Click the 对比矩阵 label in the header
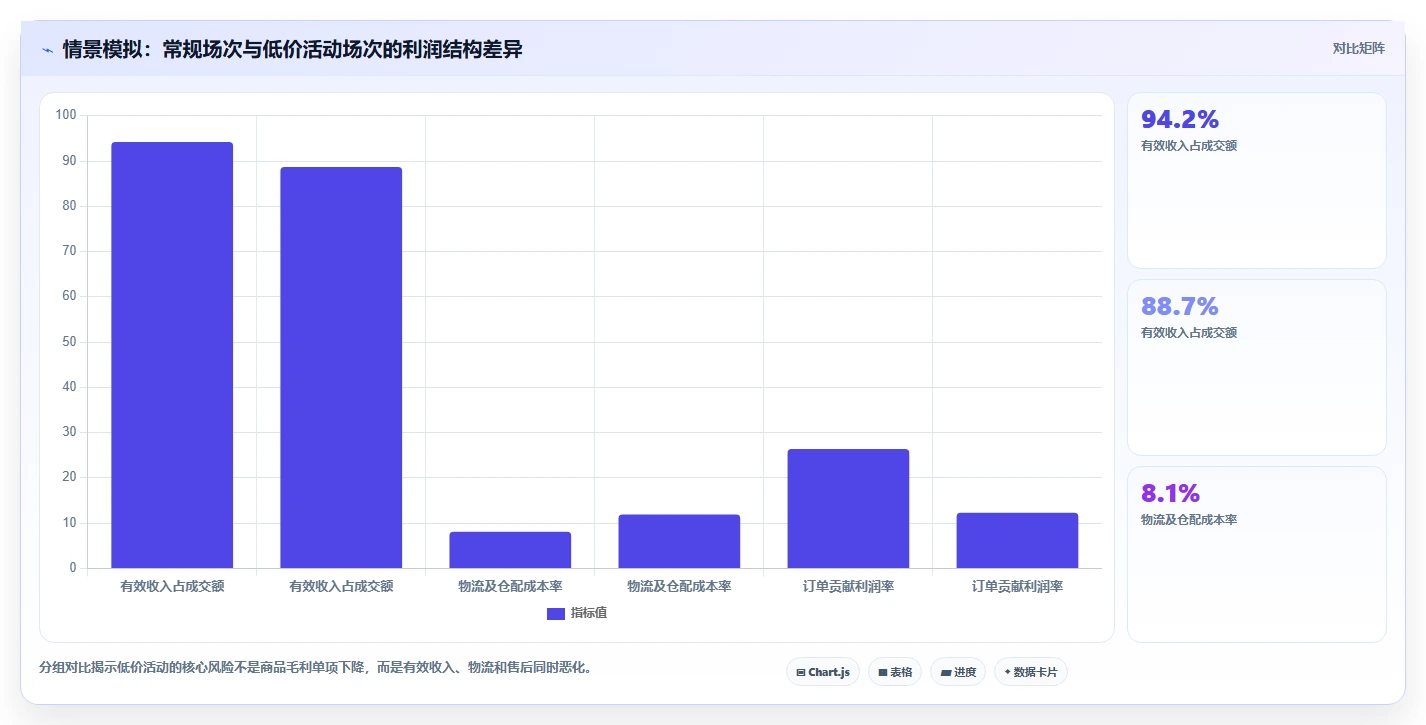This screenshot has width=1426, height=725. (1359, 48)
